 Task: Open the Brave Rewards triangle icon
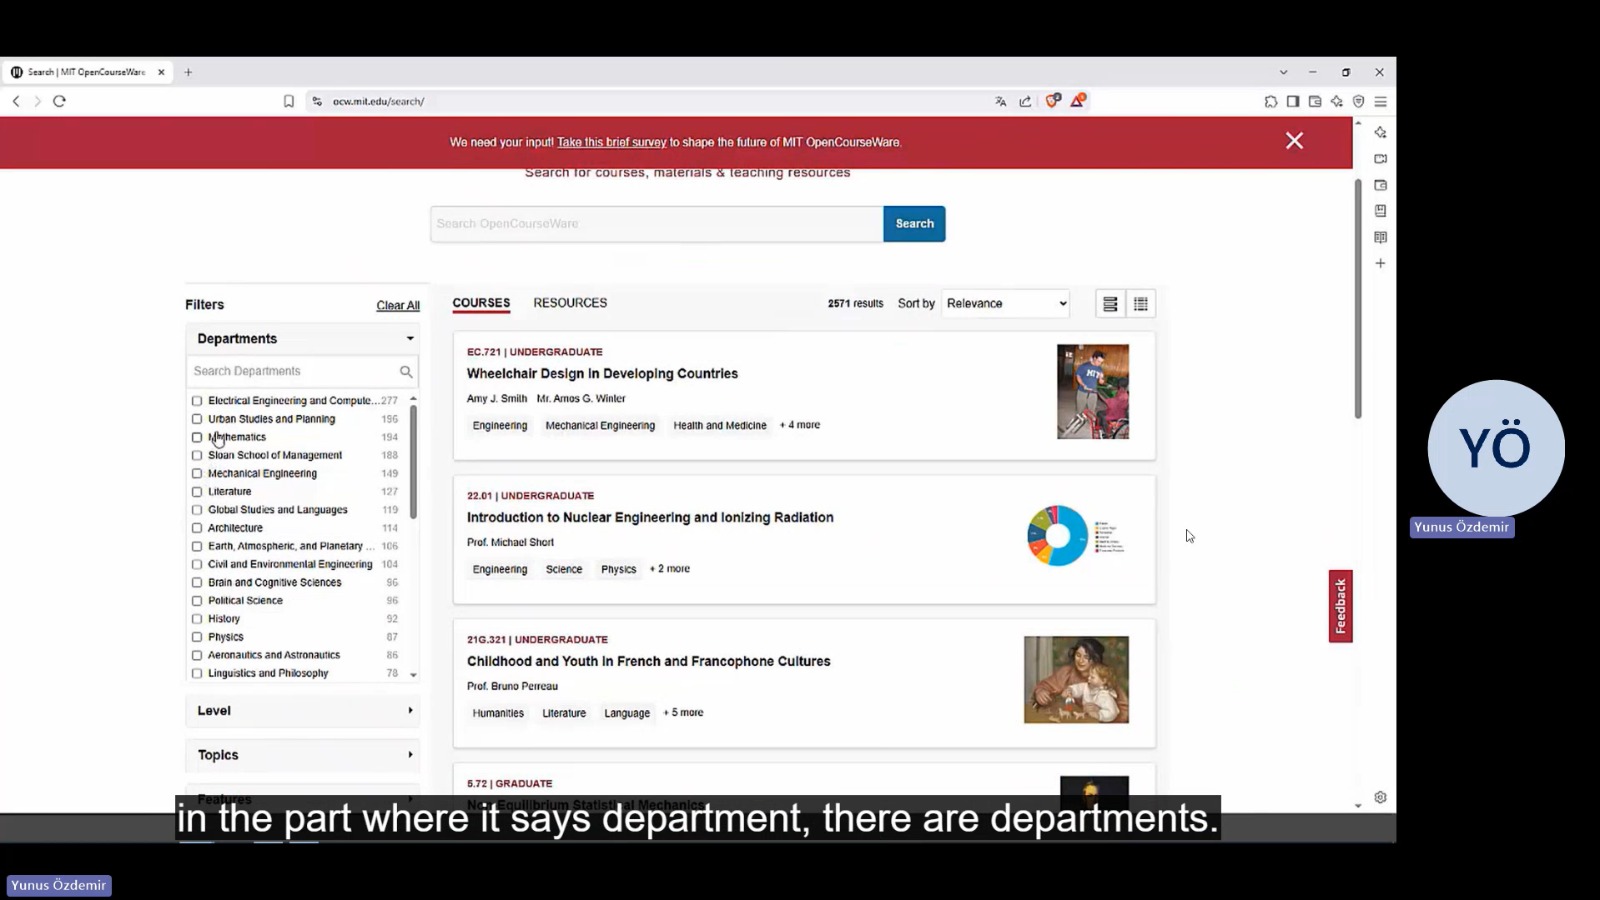[1078, 100]
